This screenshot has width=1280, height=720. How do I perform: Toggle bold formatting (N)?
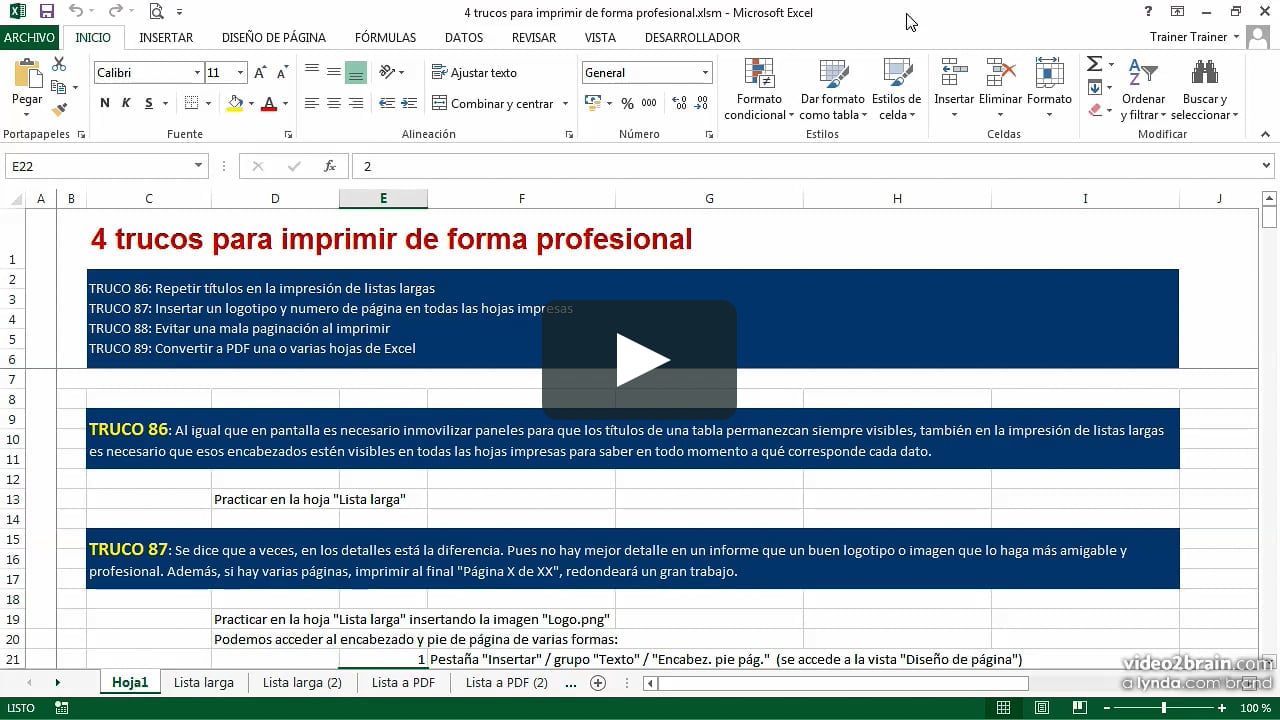tap(105, 103)
